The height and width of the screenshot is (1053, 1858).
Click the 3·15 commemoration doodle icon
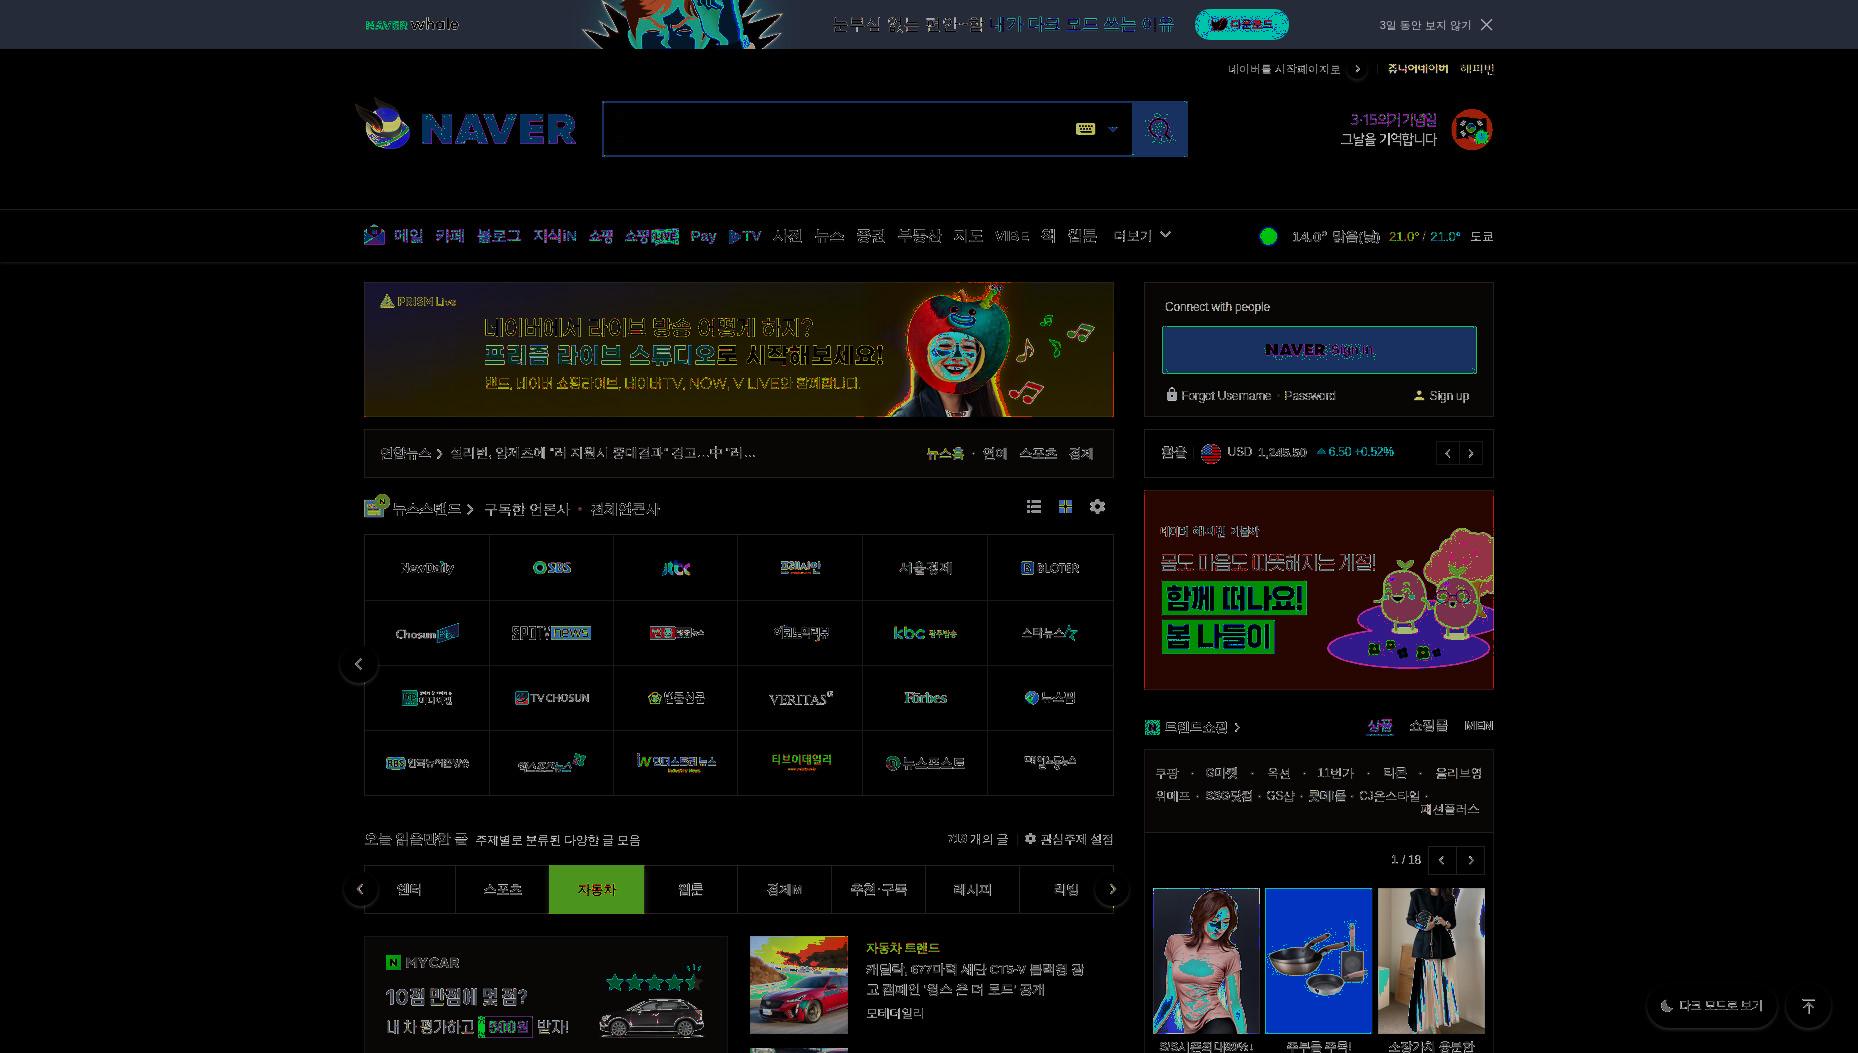pos(1471,130)
